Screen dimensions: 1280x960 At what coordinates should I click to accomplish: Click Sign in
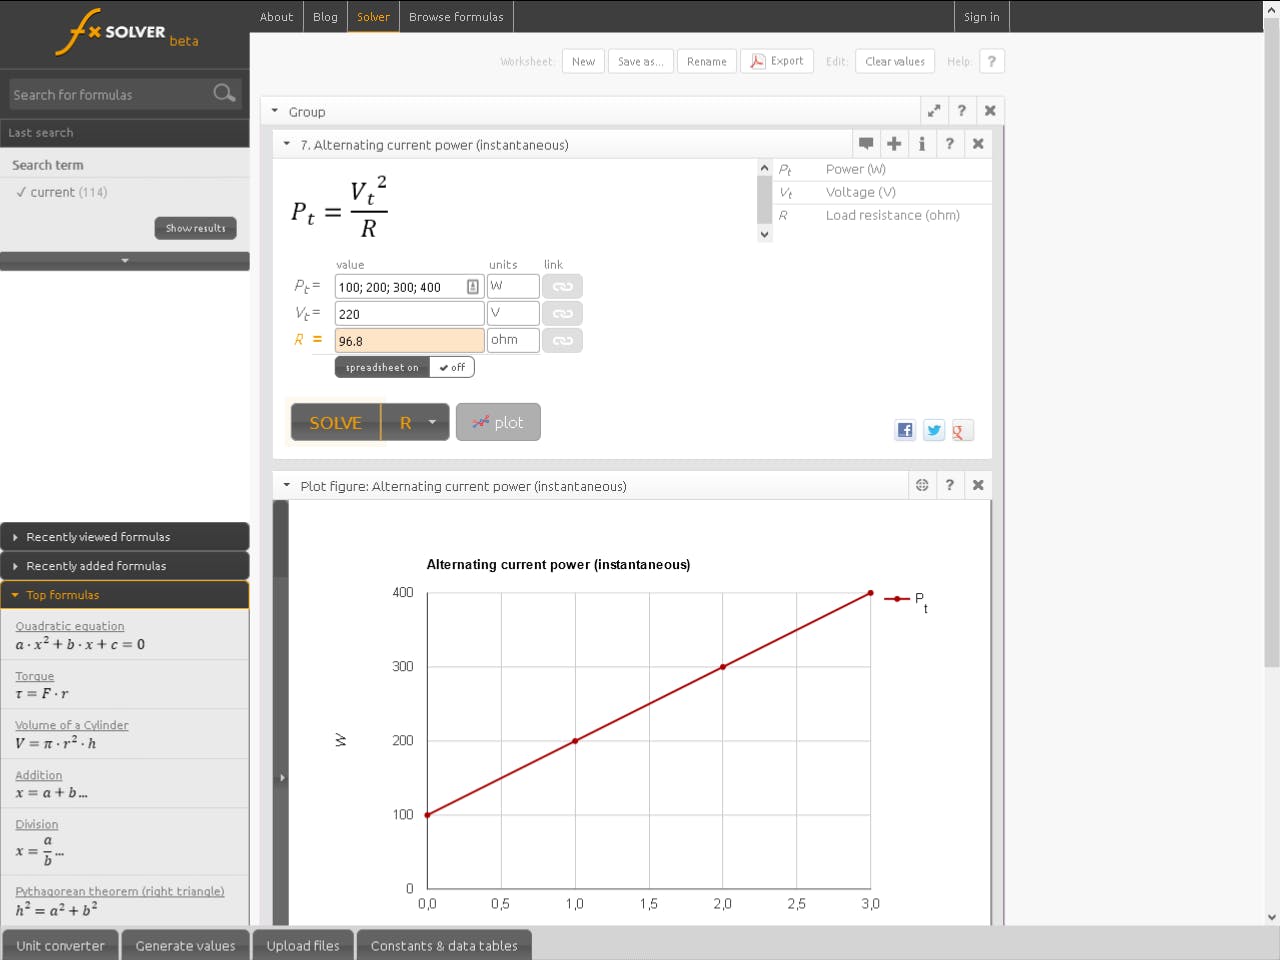click(981, 17)
